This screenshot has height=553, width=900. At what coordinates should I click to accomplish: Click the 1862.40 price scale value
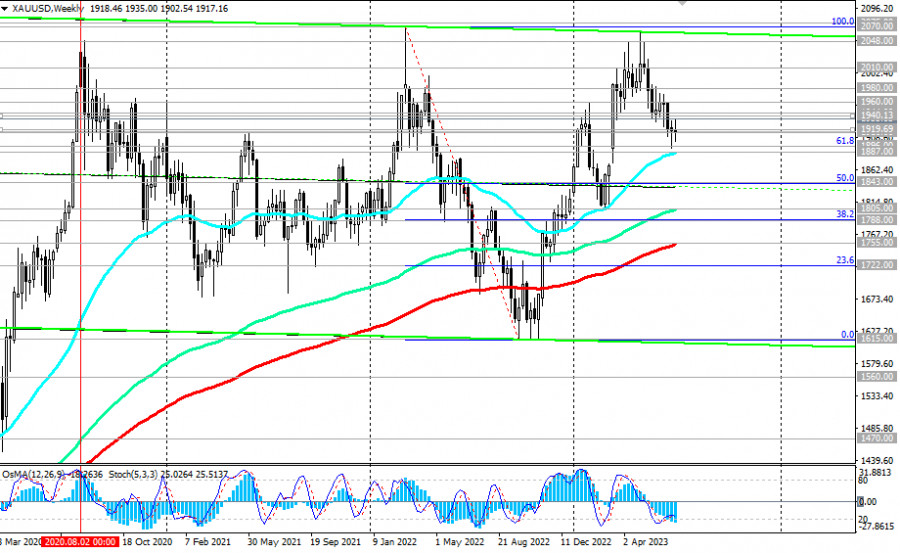pos(877,170)
